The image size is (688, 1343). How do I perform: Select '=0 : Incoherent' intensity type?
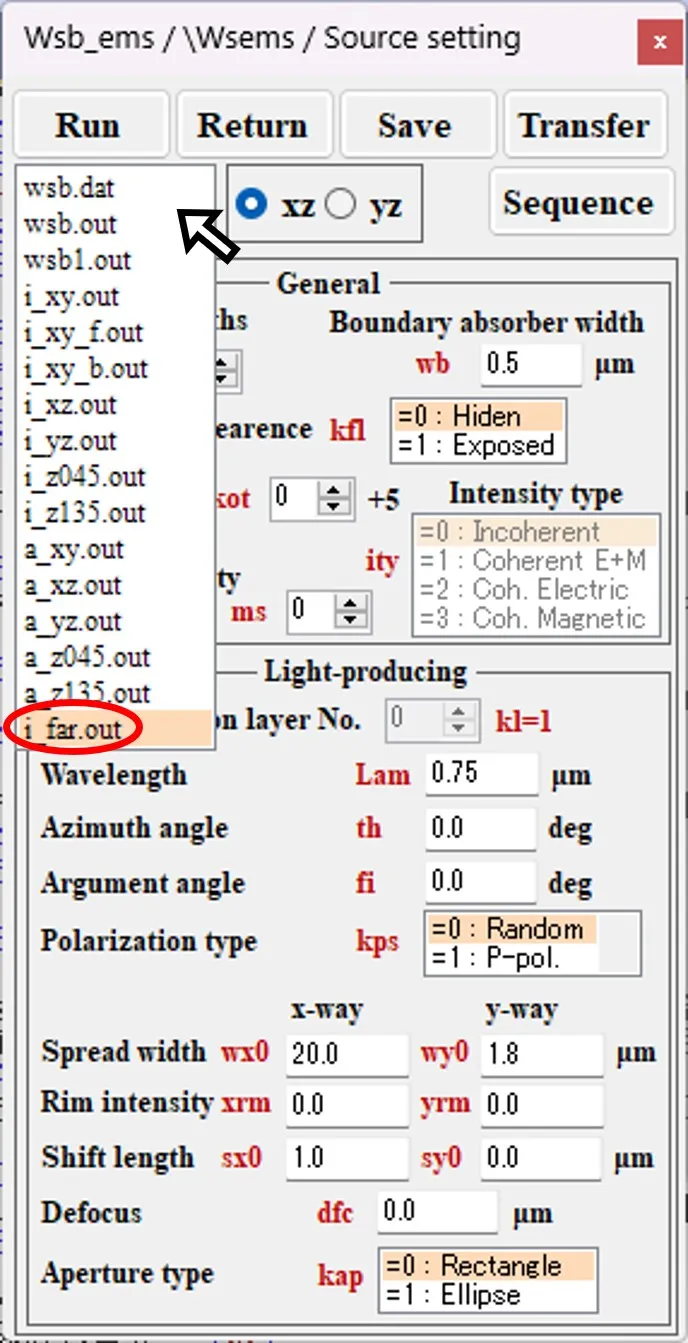tap(536, 531)
